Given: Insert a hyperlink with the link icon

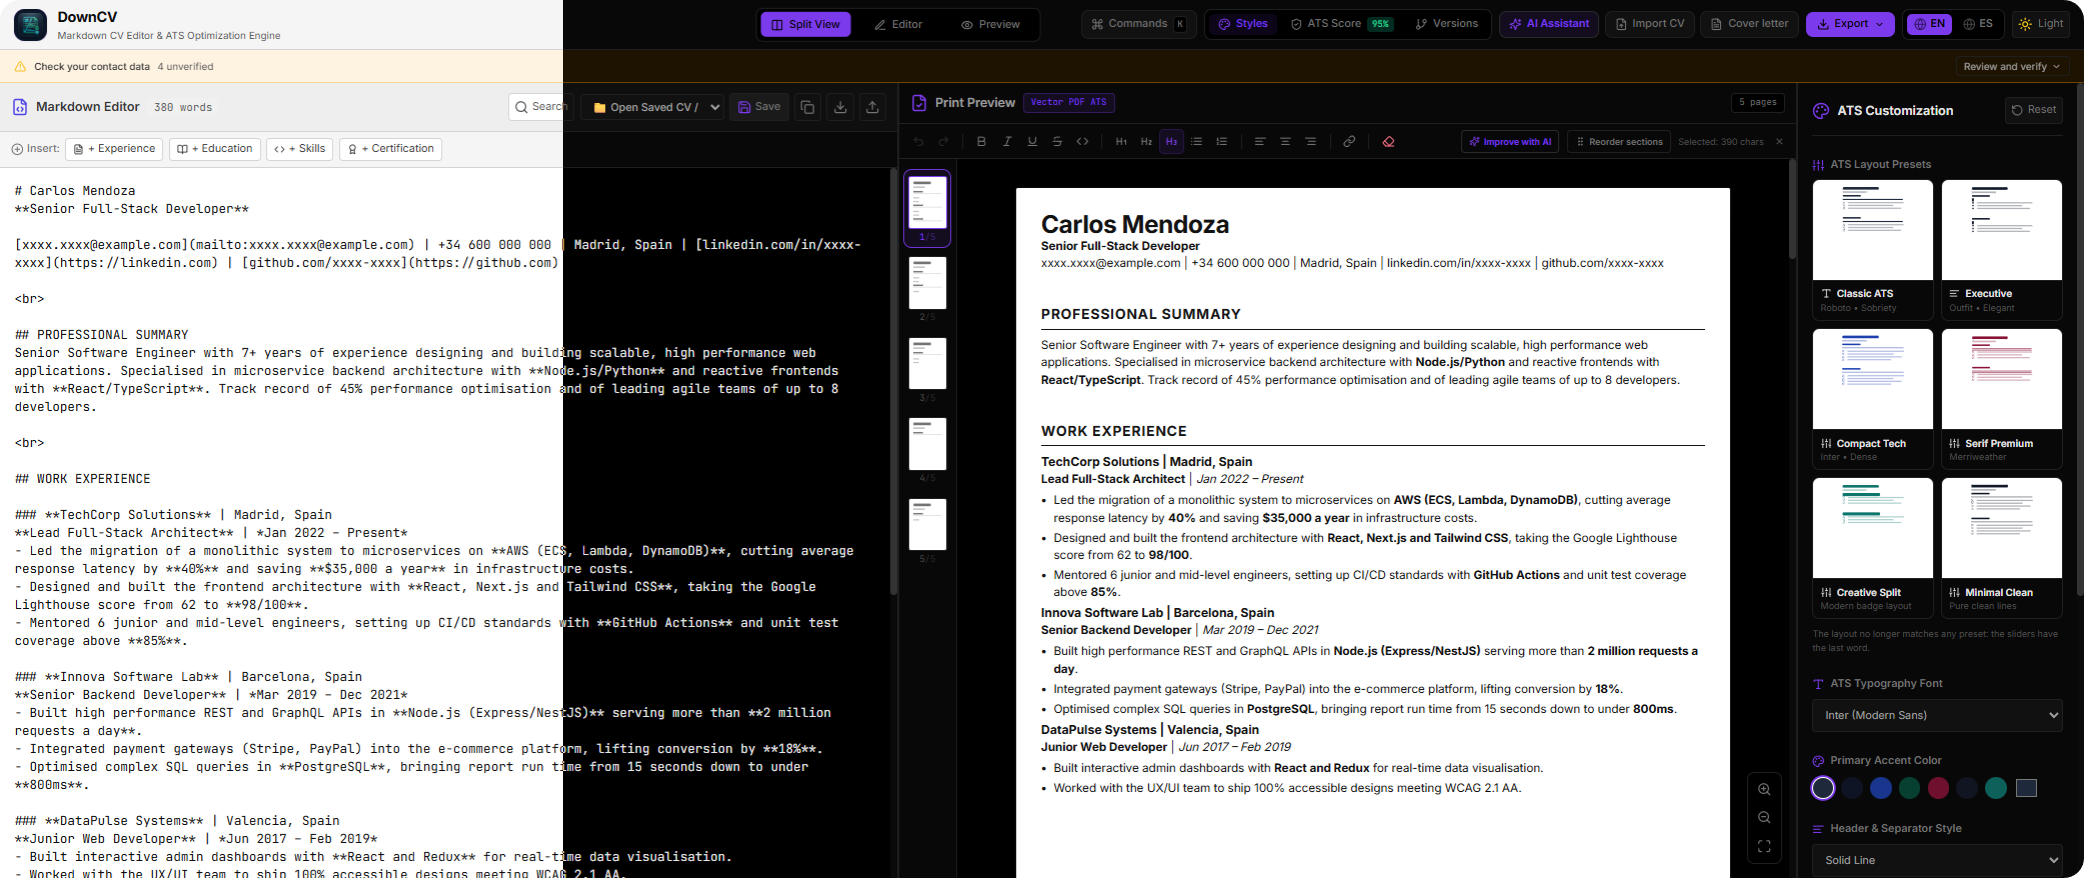Looking at the screenshot, I should pyautogui.click(x=1349, y=142).
